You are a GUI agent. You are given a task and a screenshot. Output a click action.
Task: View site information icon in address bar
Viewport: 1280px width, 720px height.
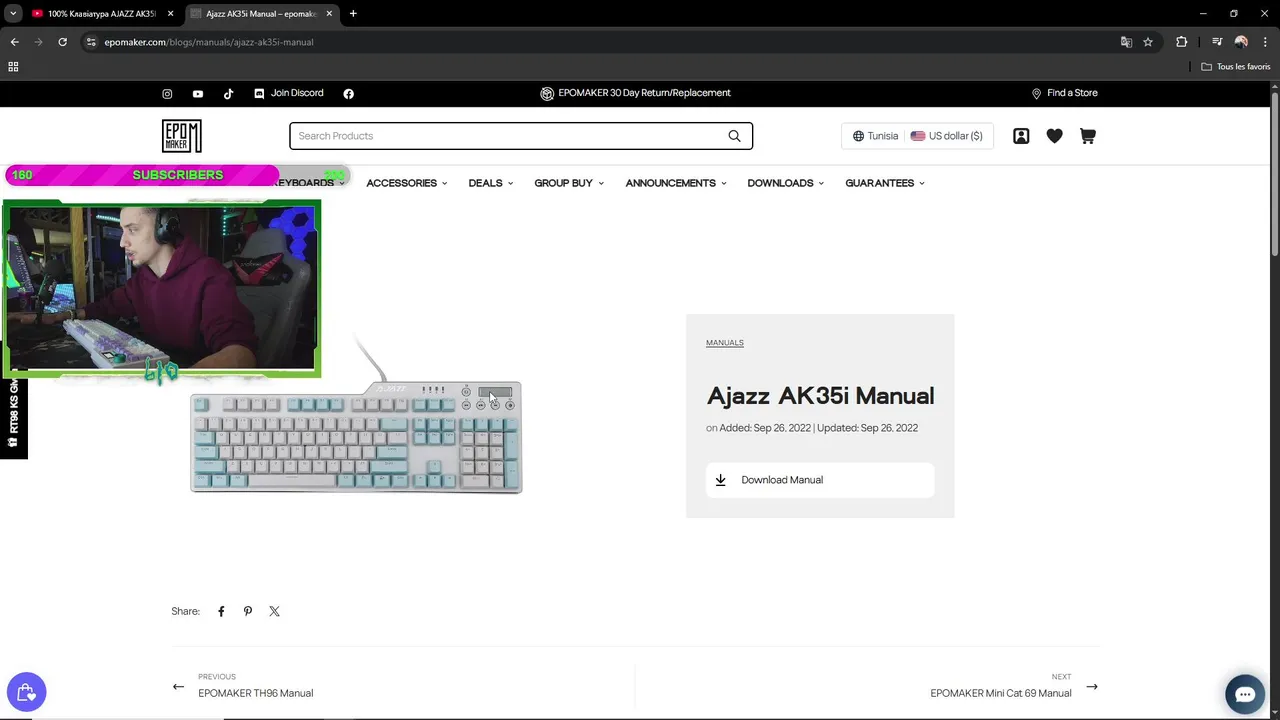pyautogui.click(x=91, y=42)
